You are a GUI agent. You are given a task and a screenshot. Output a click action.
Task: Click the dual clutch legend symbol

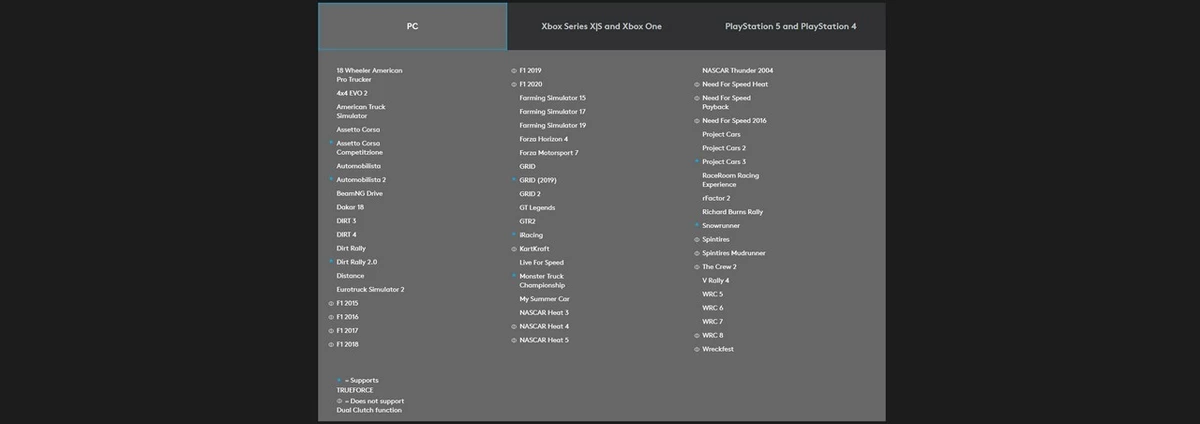pyautogui.click(x=339, y=400)
